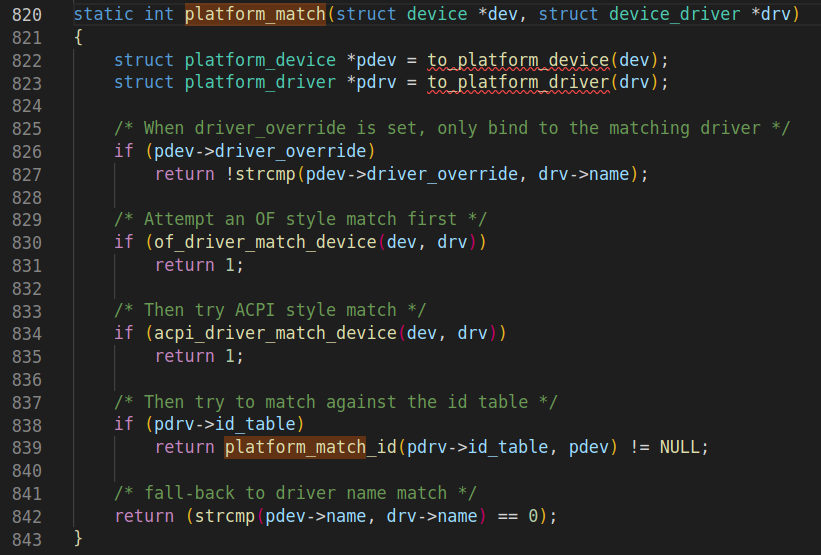Click the comment about driver_override being set
Viewport: 821px width, 555px height.
tap(452, 128)
